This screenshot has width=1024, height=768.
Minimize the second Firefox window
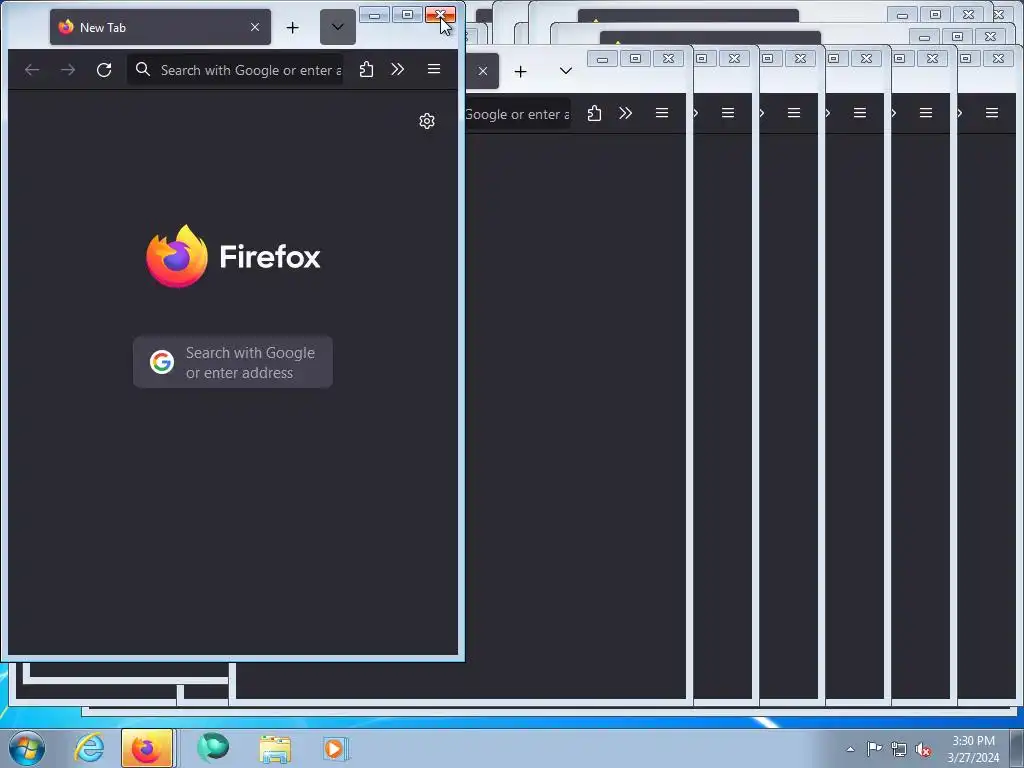[x=602, y=59]
